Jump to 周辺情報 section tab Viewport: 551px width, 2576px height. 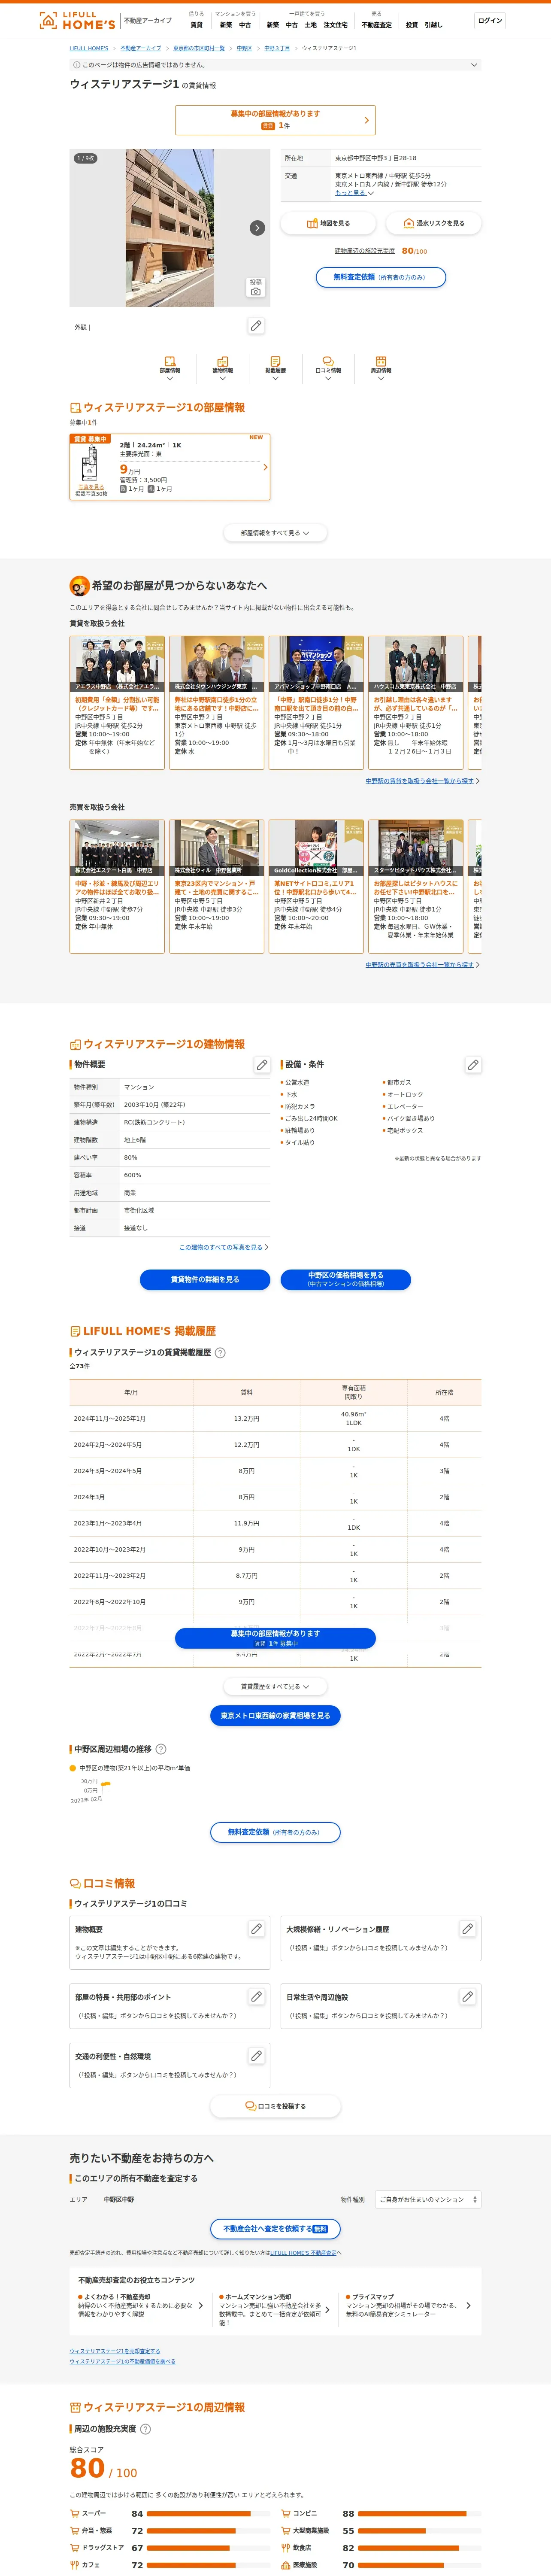click(x=381, y=367)
